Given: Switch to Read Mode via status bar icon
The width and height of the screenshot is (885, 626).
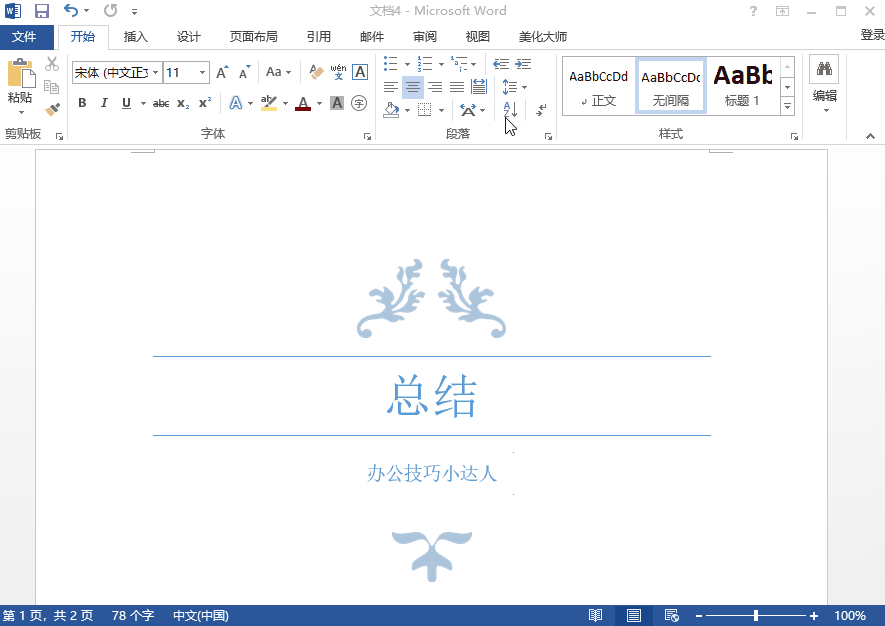Looking at the screenshot, I should tap(597, 615).
